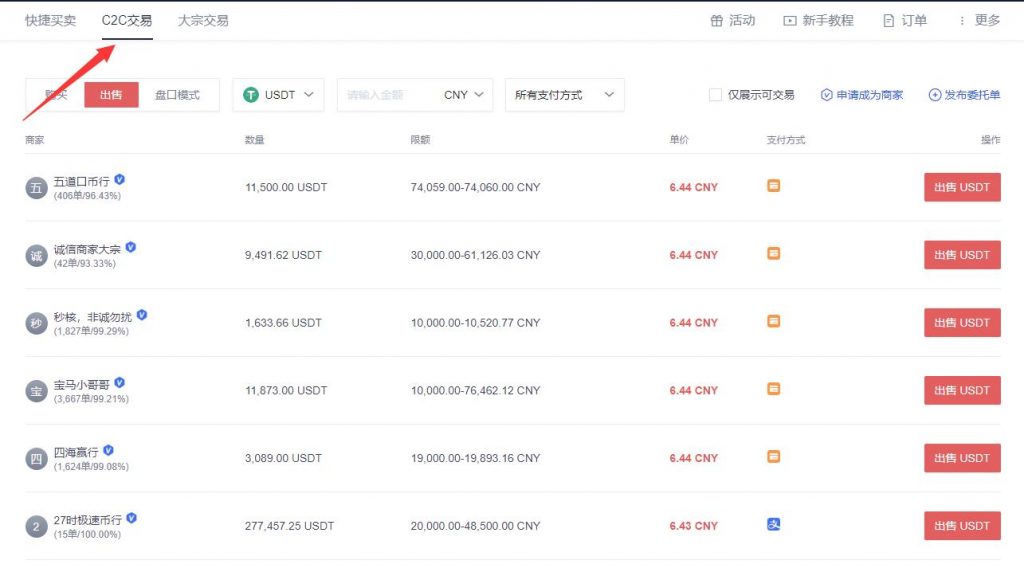Open the CNY currency dropdown

tap(464, 95)
